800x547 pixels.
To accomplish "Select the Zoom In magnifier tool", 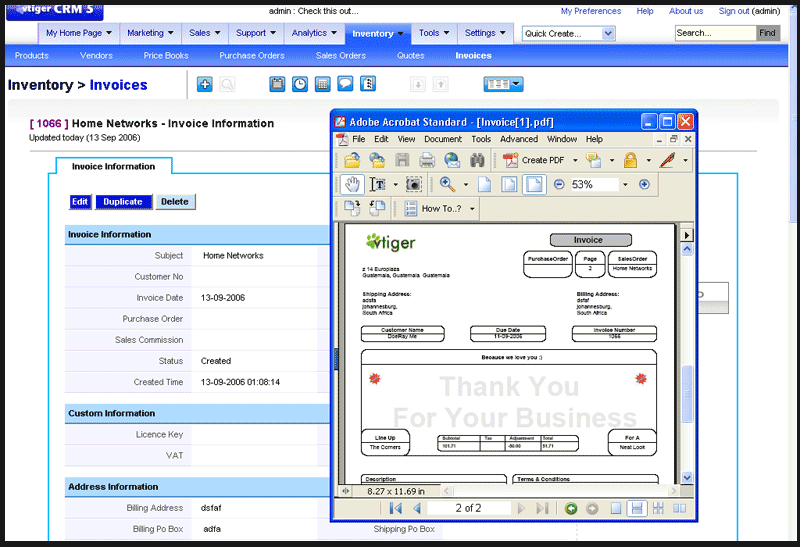I will pos(447,184).
